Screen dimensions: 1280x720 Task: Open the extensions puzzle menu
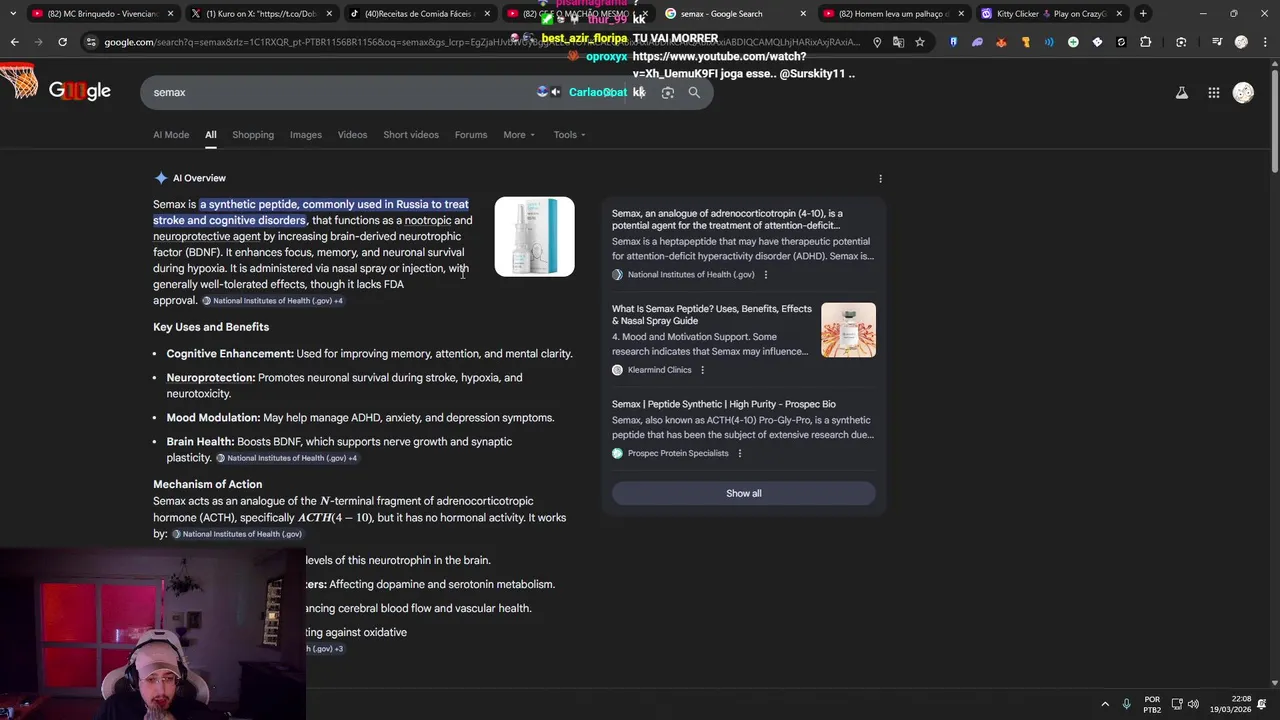1145,42
